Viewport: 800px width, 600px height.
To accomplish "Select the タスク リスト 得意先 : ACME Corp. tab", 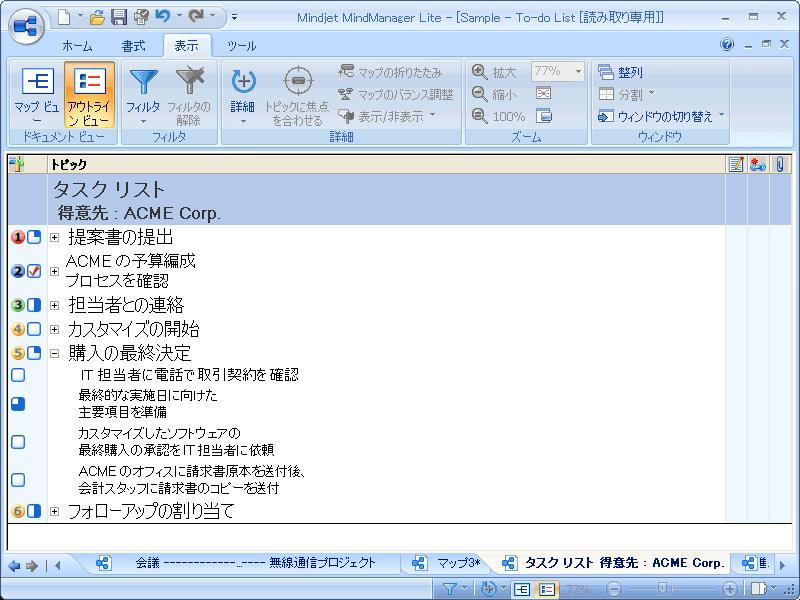I will [x=613, y=563].
